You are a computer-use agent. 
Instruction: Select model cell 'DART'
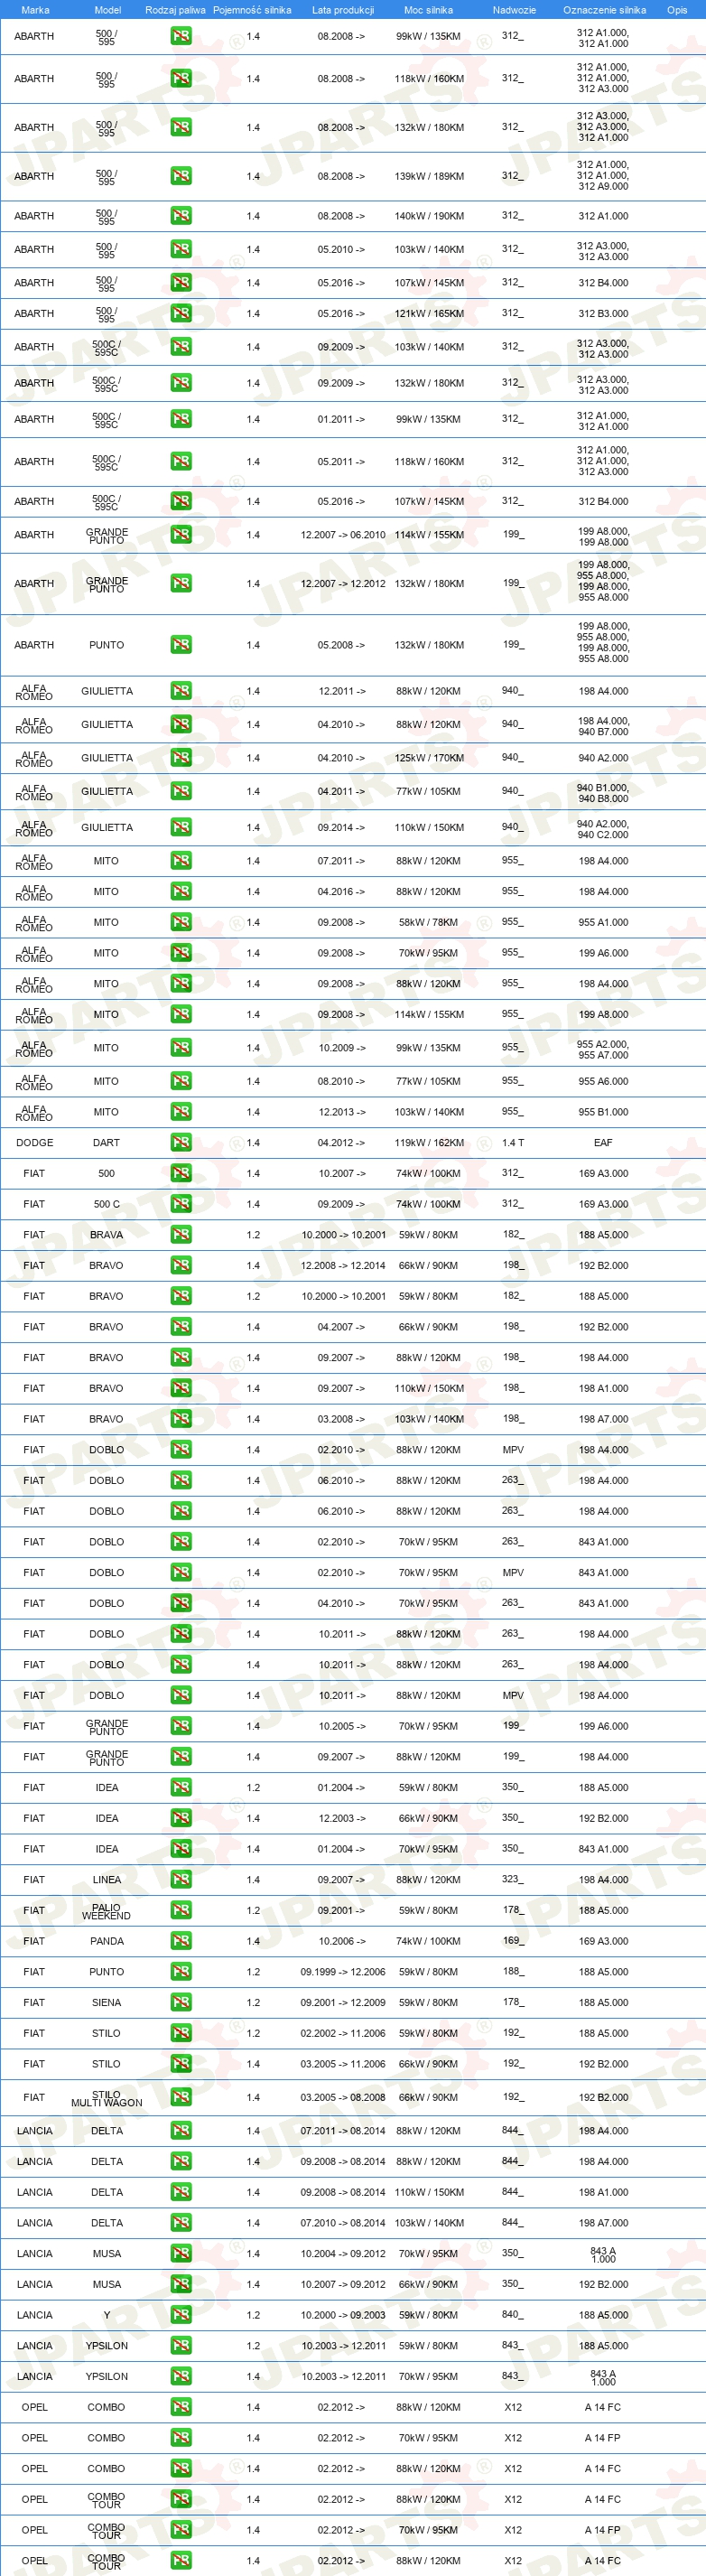[106, 1142]
